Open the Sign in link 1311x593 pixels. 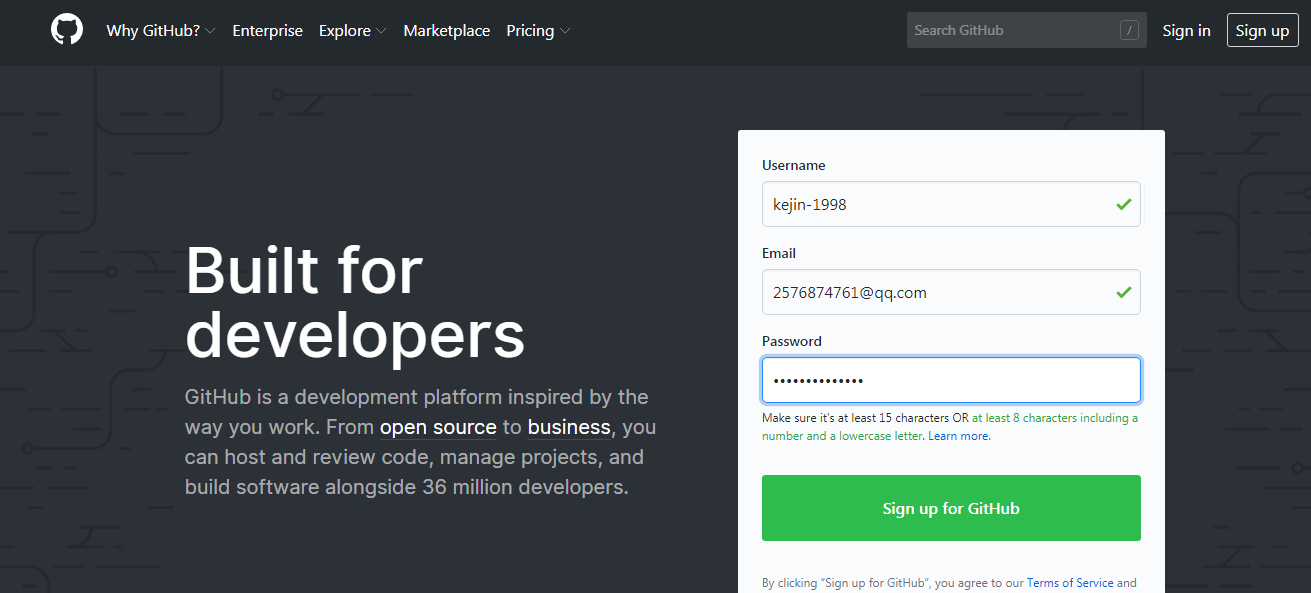pyautogui.click(x=1186, y=31)
